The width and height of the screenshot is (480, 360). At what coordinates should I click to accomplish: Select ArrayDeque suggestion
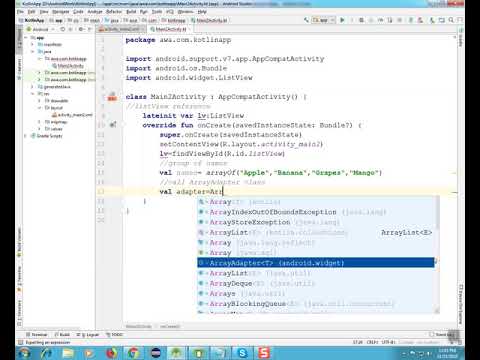[x=316, y=283]
